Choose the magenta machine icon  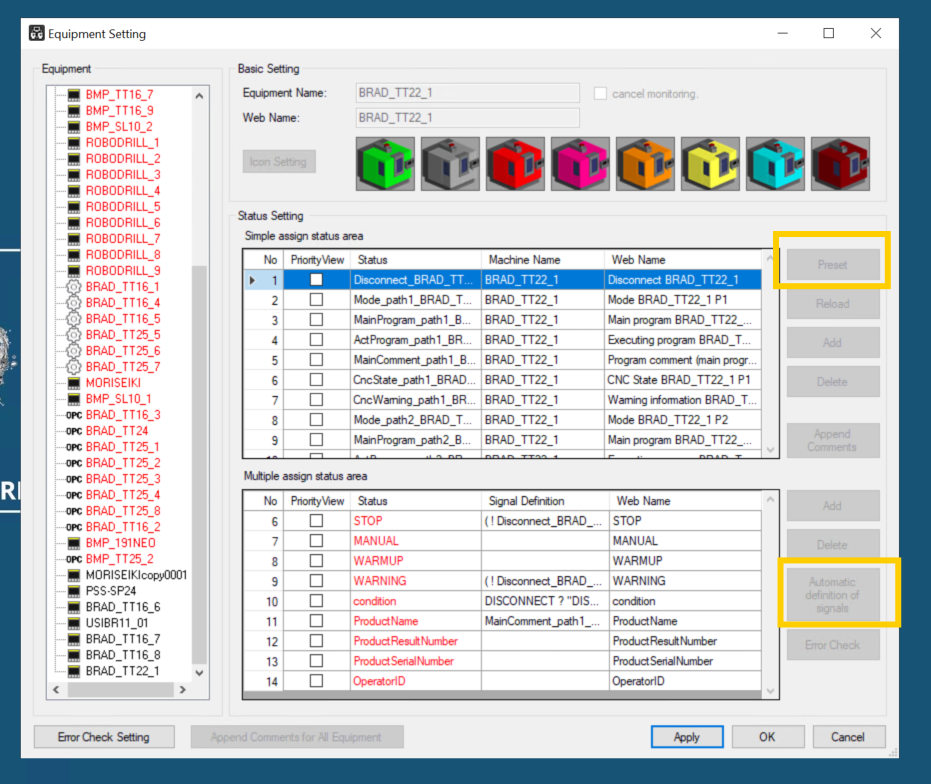point(580,164)
